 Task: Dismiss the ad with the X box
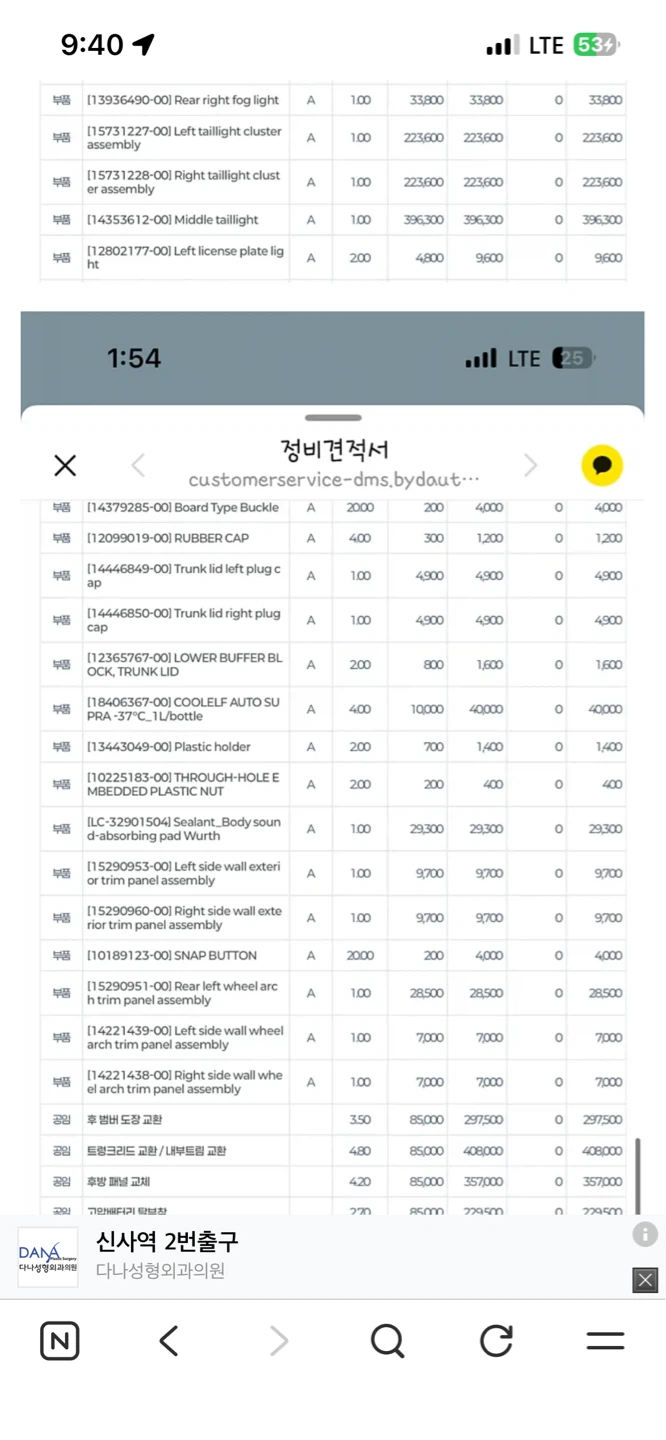[645, 1279]
